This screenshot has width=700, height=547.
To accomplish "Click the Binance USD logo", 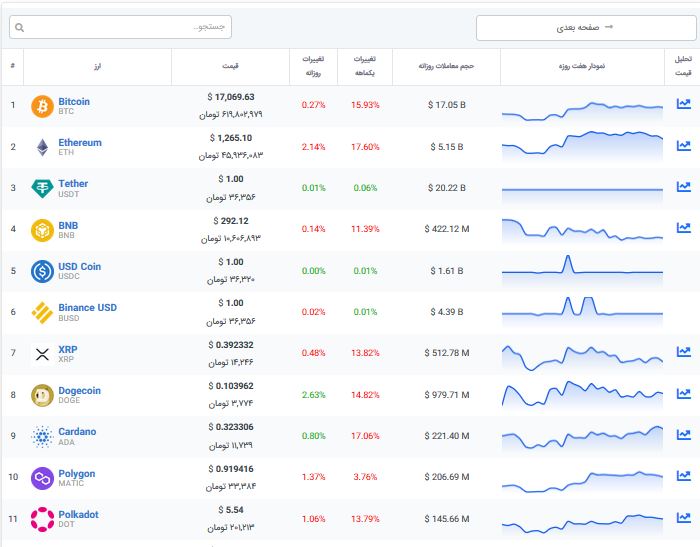I will pyautogui.click(x=42, y=313).
